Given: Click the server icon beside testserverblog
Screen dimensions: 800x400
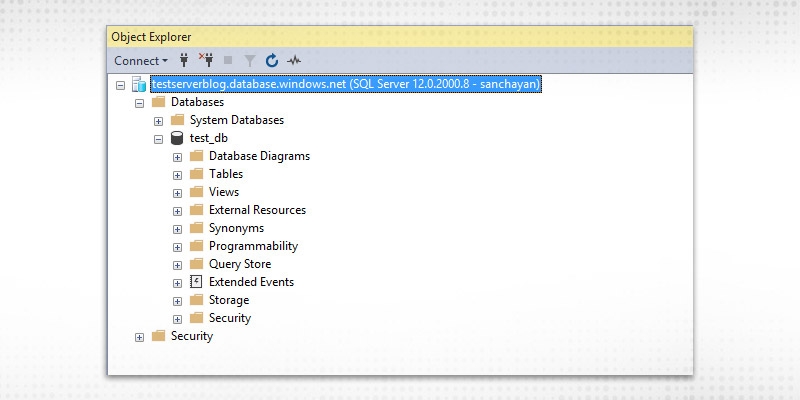Looking at the screenshot, I should pos(139,84).
